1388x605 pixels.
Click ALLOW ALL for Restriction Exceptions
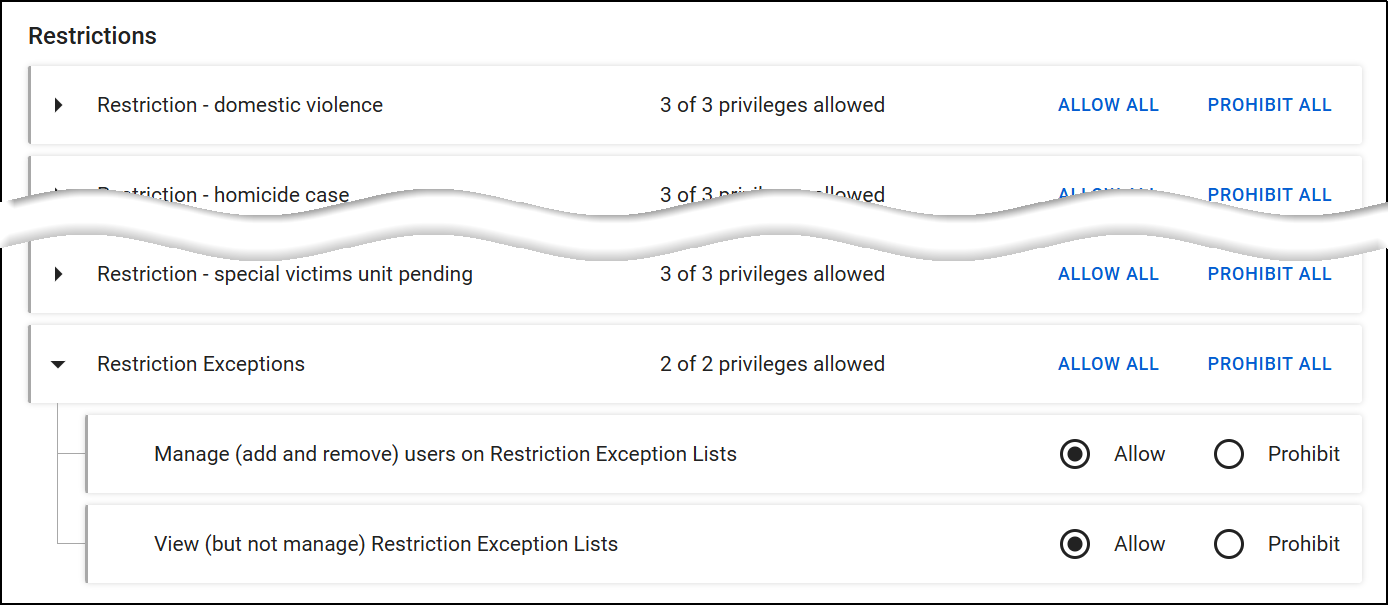point(1108,364)
